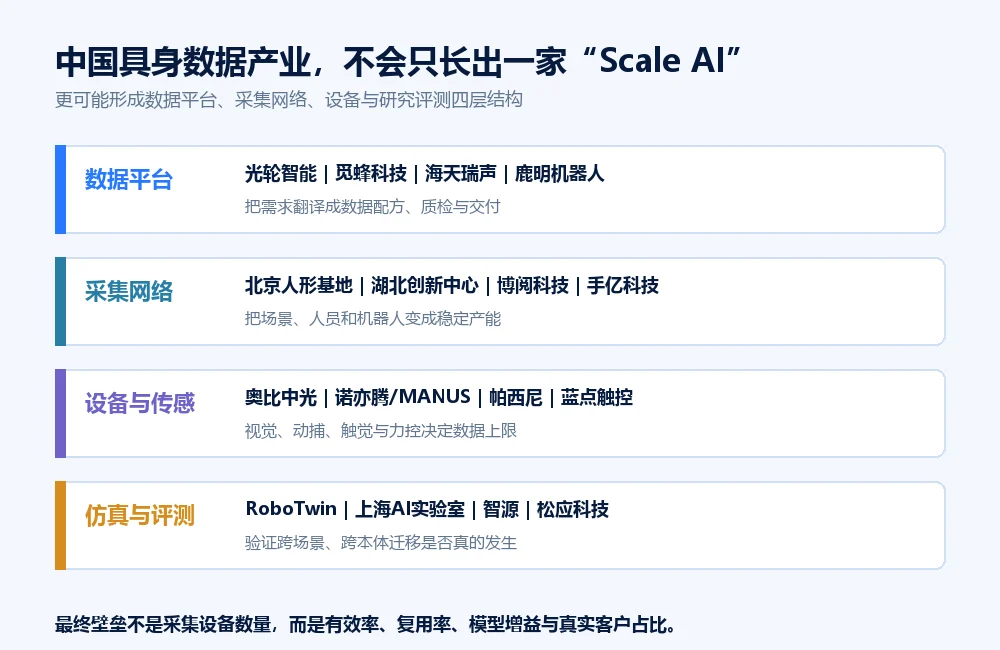This screenshot has height=650, width=1000.
Task: Click the purple accent bar beside 设备与传感
Action: tap(61, 413)
